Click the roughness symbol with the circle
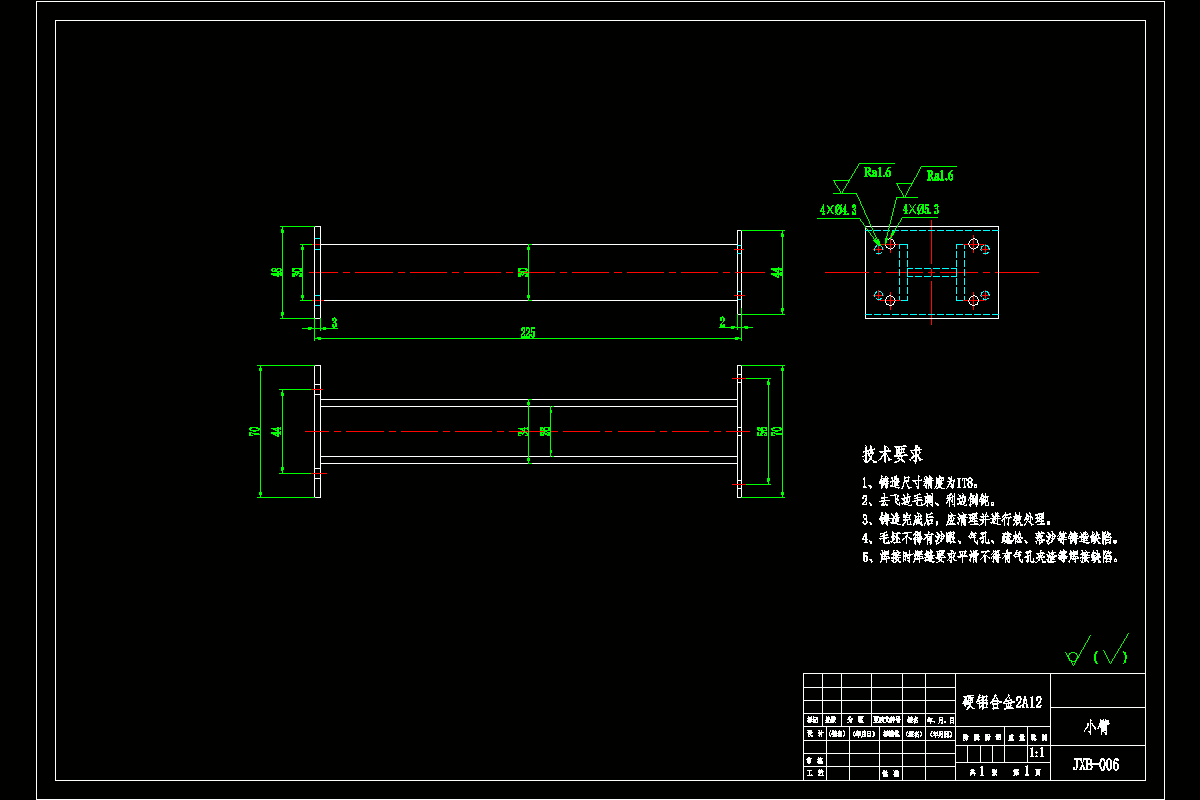Image resolution: width=1200 pixels, height=800 pixels. (x=1077, y=652)
